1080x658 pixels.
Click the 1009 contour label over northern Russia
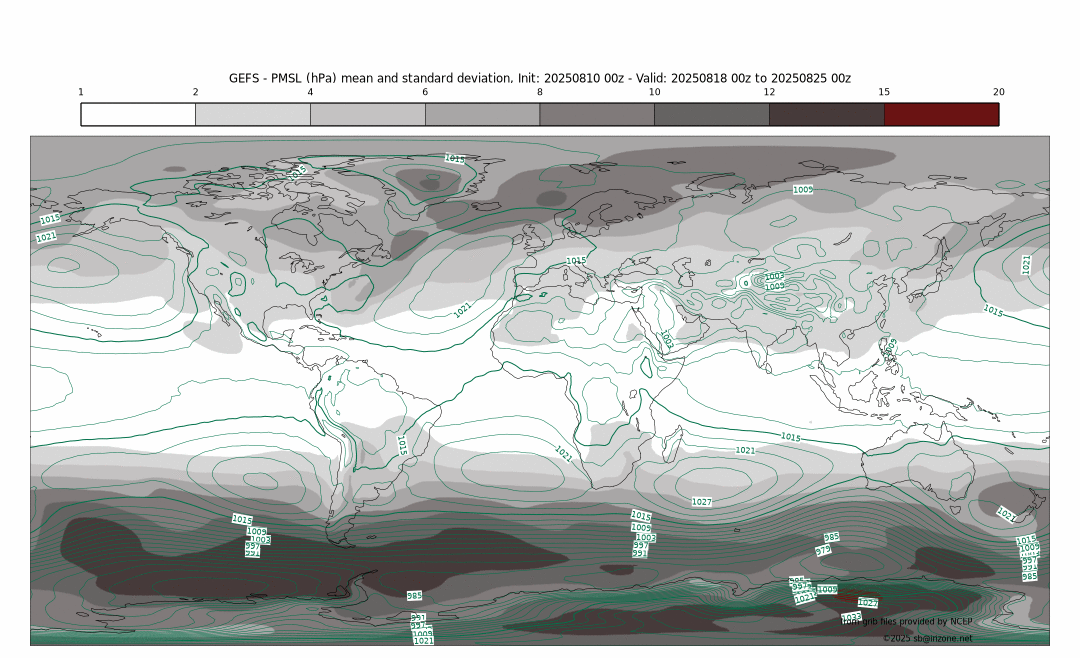click(x=803, y=189)
